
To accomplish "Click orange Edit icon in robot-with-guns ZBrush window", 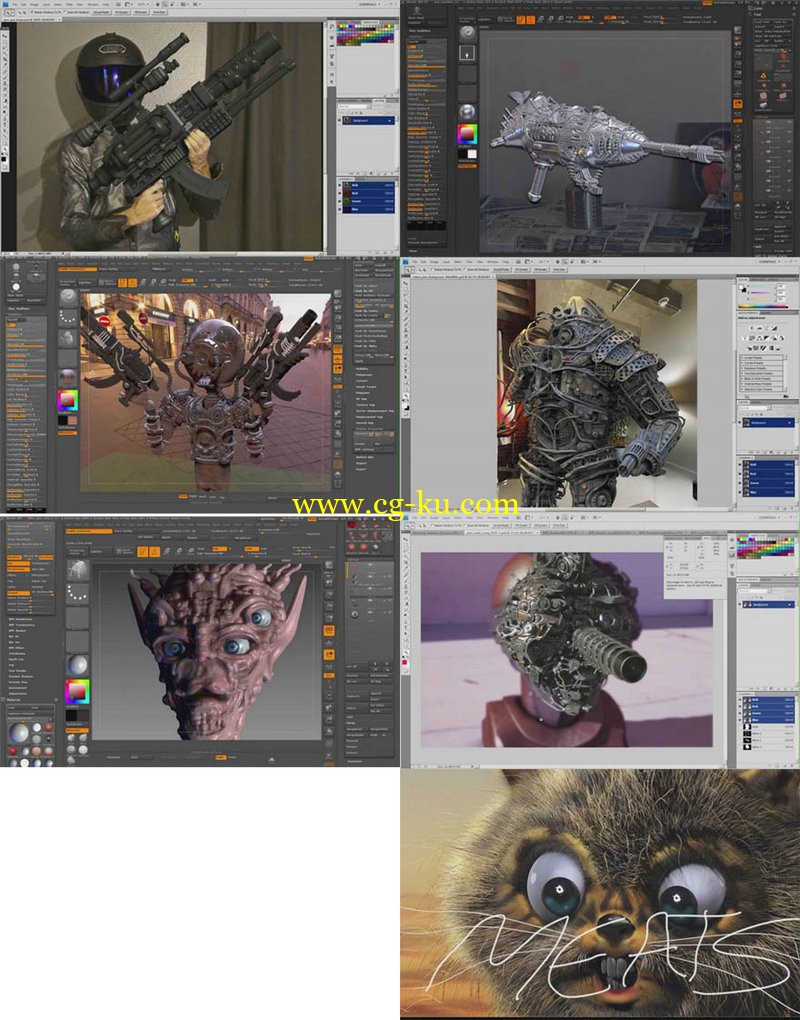I will click(x=122, y=283).
